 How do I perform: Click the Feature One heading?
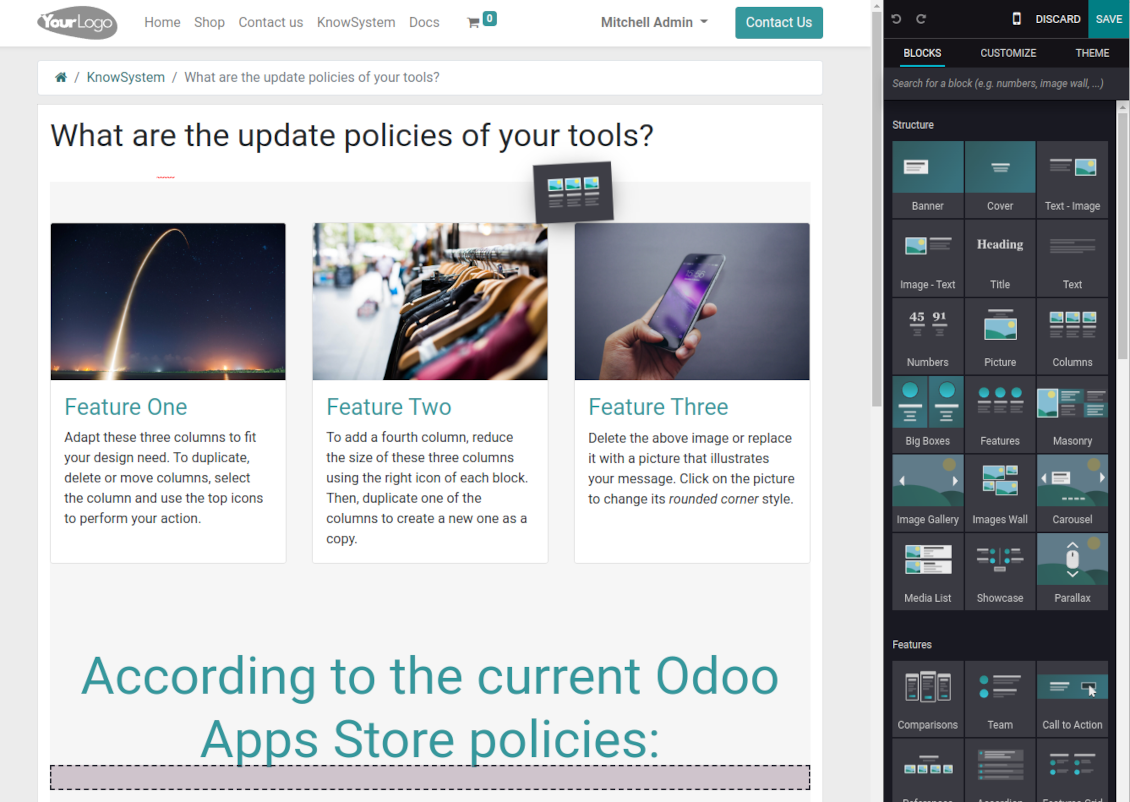(x=125, y=407)
